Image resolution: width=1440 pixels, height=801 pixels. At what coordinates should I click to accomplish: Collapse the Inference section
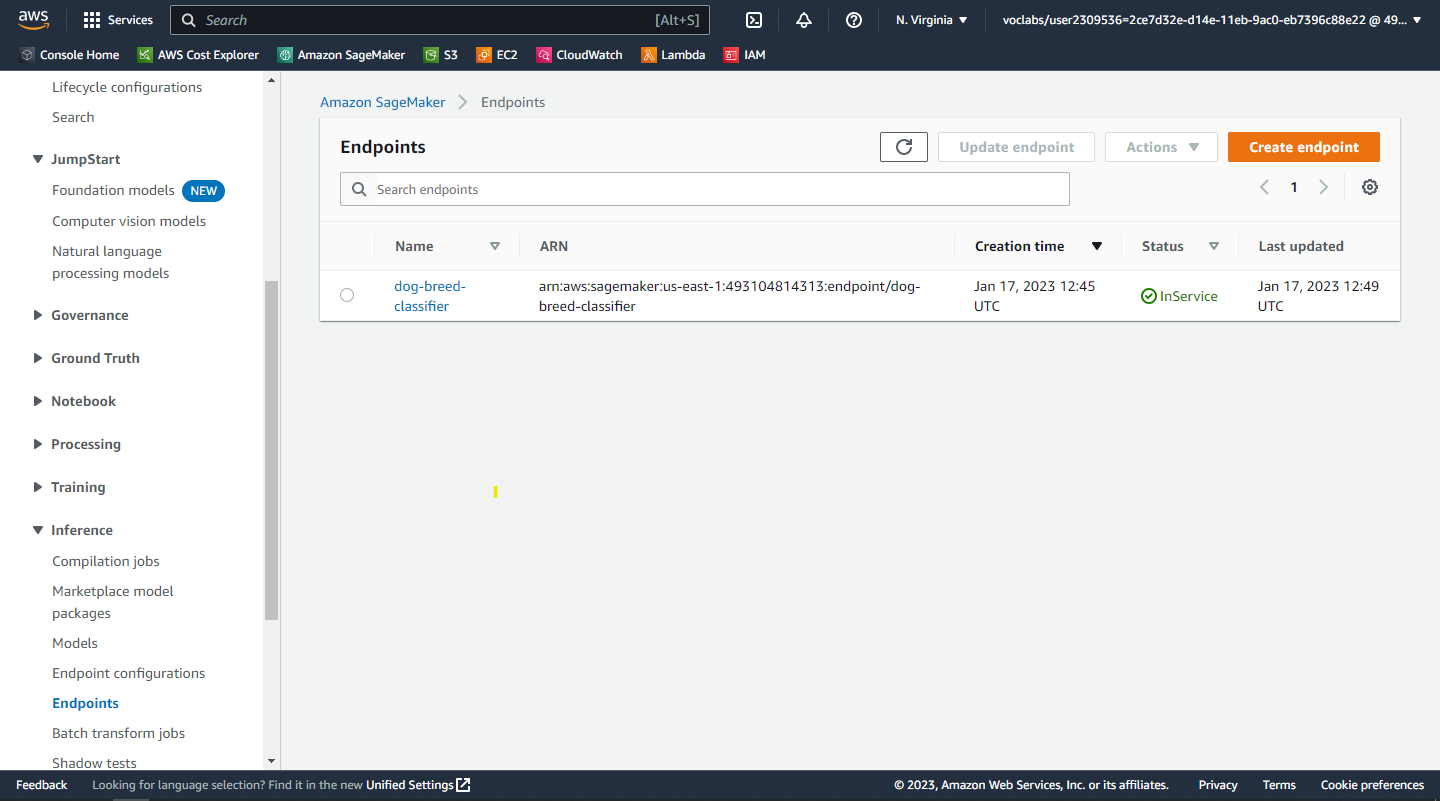38,530
